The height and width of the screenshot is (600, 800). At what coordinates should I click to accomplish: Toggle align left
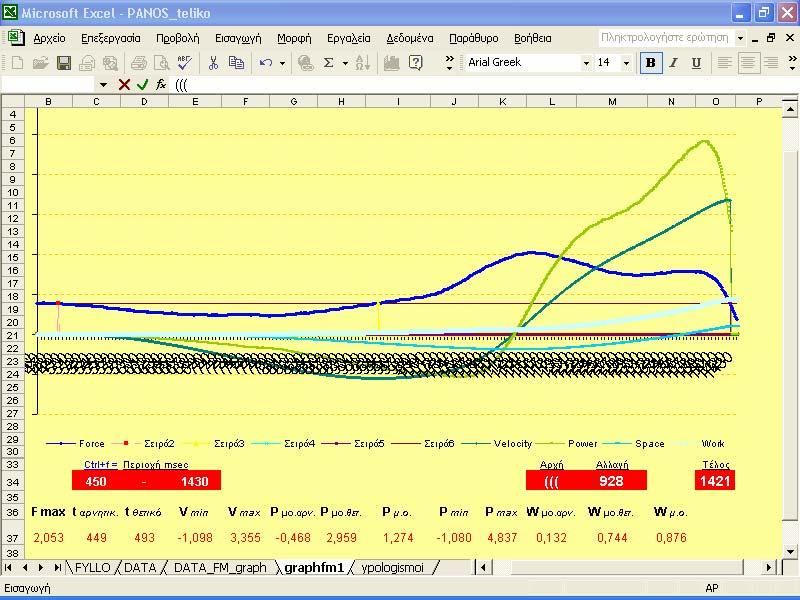pyautogui.click(x=724, y=63)
